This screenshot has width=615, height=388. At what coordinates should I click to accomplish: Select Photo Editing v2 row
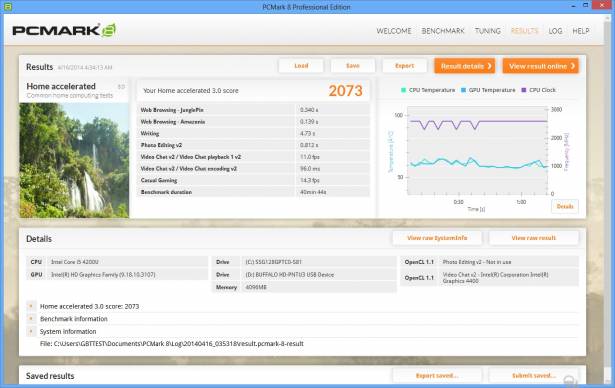[253, 145]
